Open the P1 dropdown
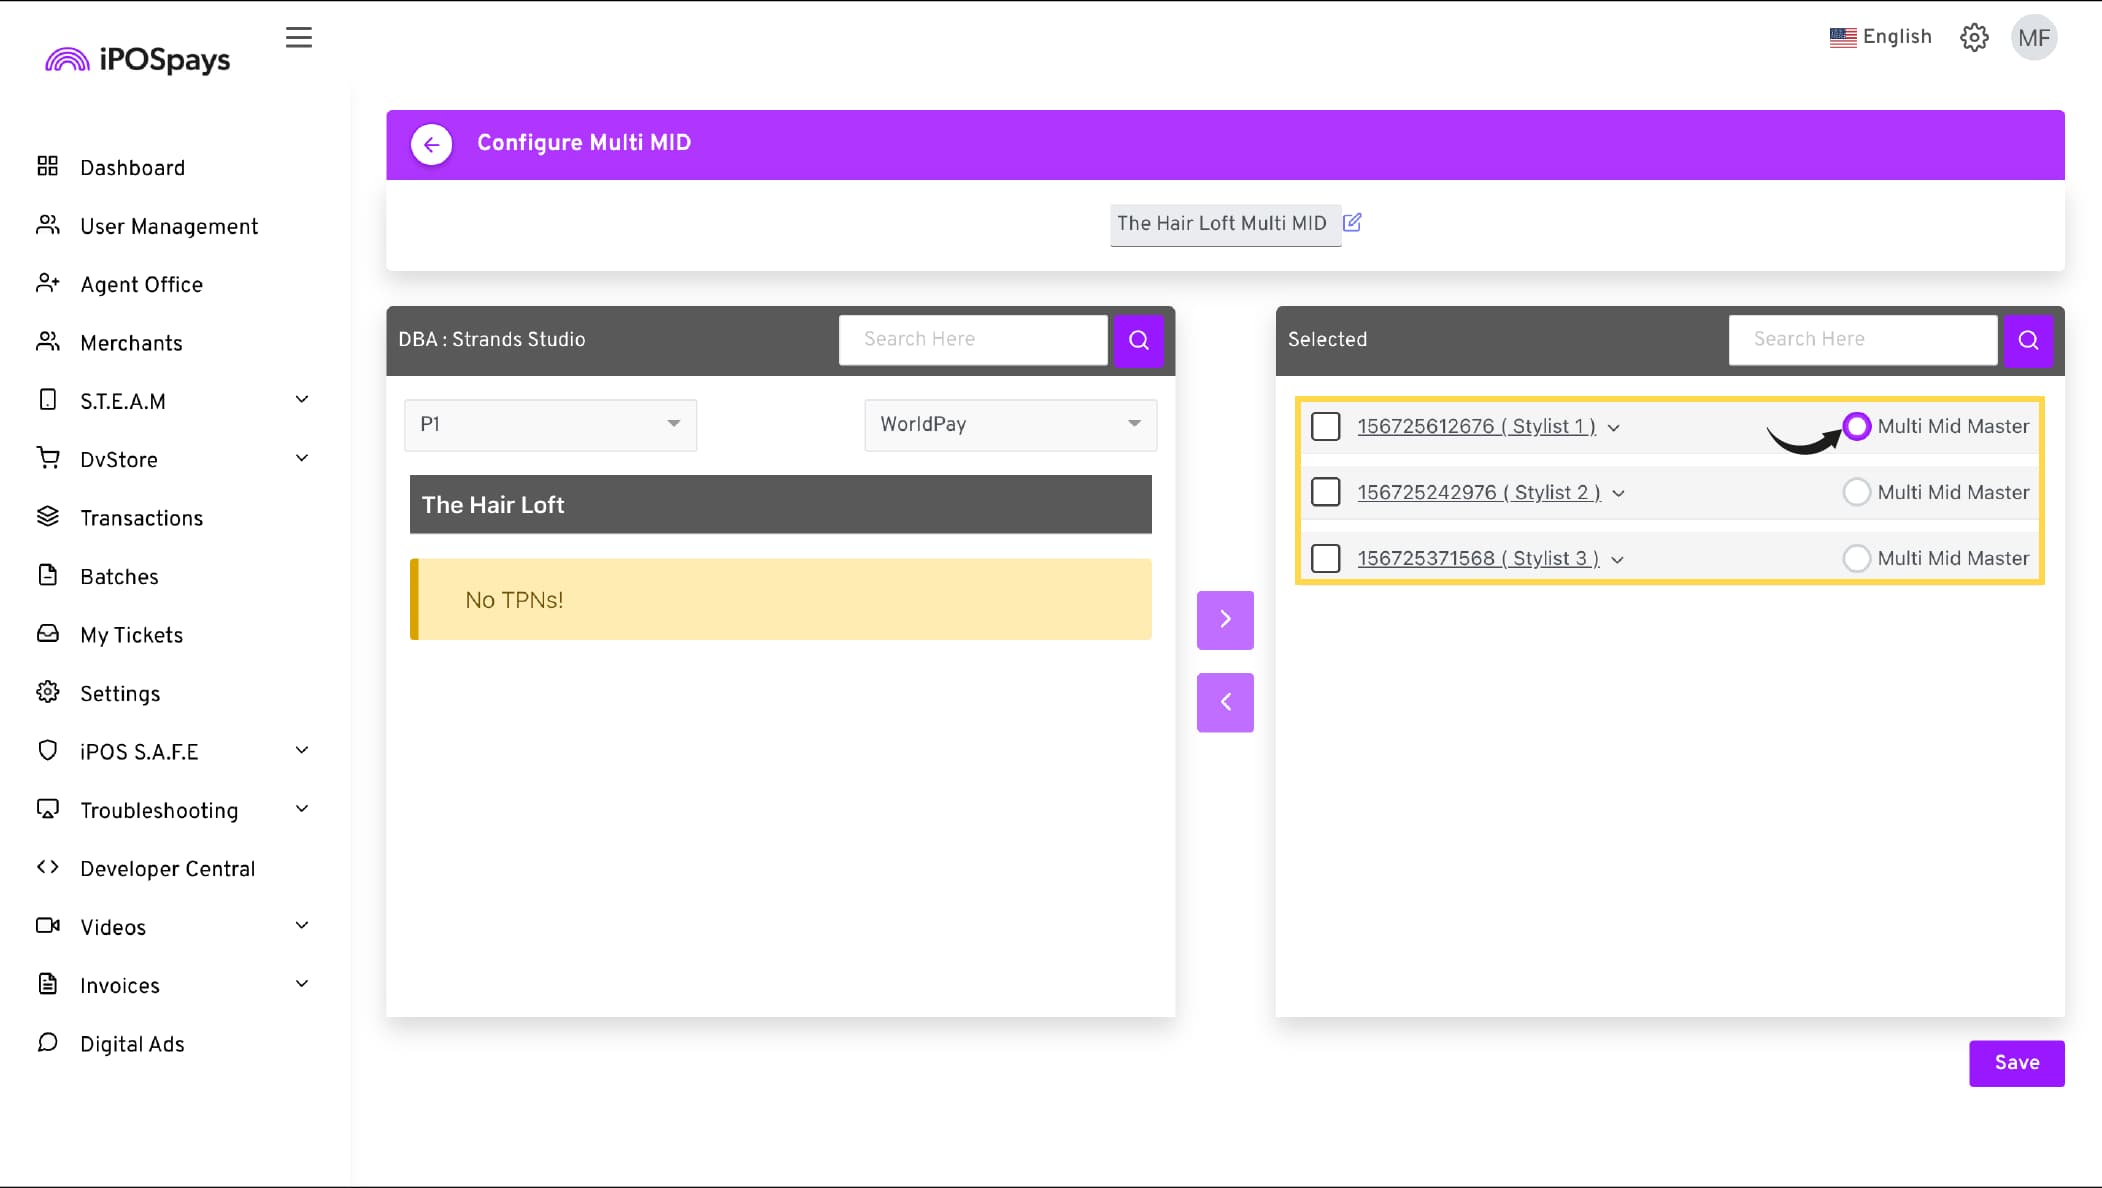The width and height of the screenshot is (2102, 1188). click(550, 424)
